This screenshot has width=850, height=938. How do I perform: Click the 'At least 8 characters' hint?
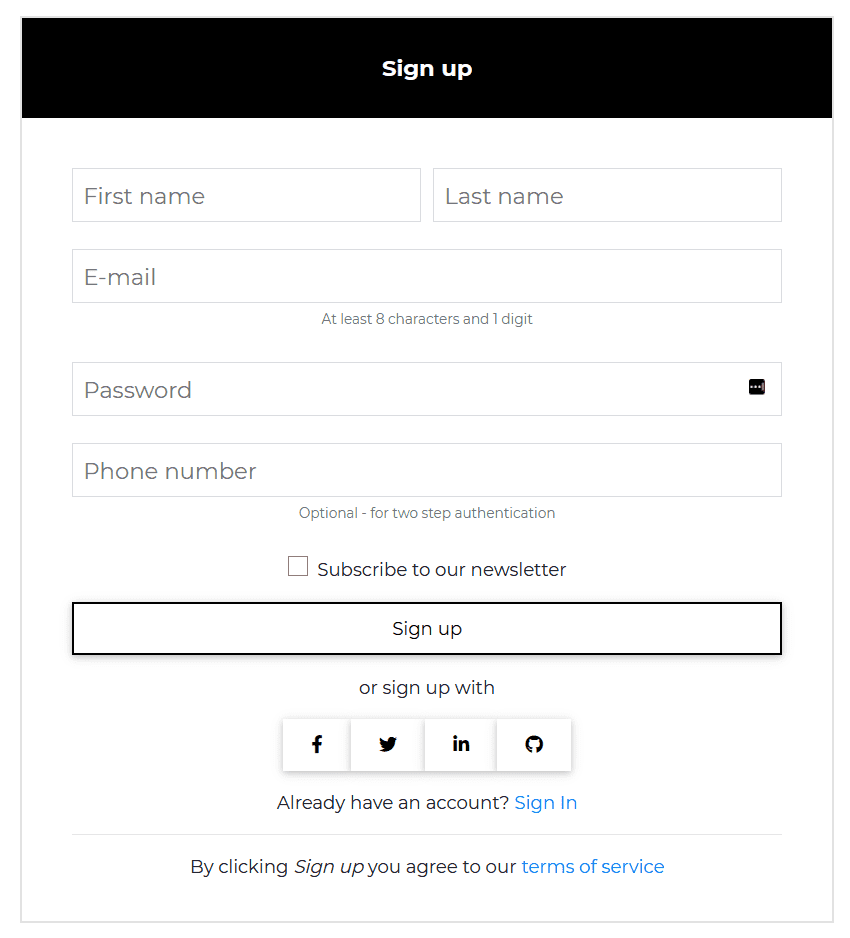tap(427, 320)
